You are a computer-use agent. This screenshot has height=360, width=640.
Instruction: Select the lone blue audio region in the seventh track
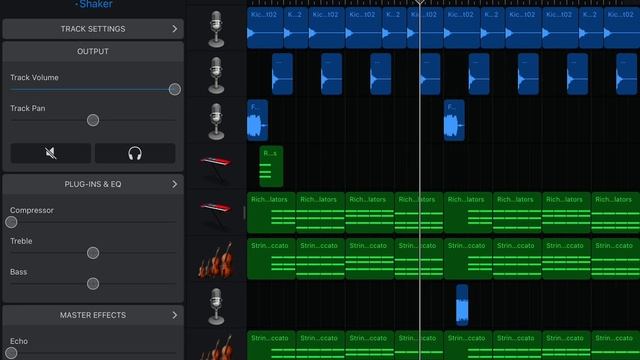click(x=462, y=305)
